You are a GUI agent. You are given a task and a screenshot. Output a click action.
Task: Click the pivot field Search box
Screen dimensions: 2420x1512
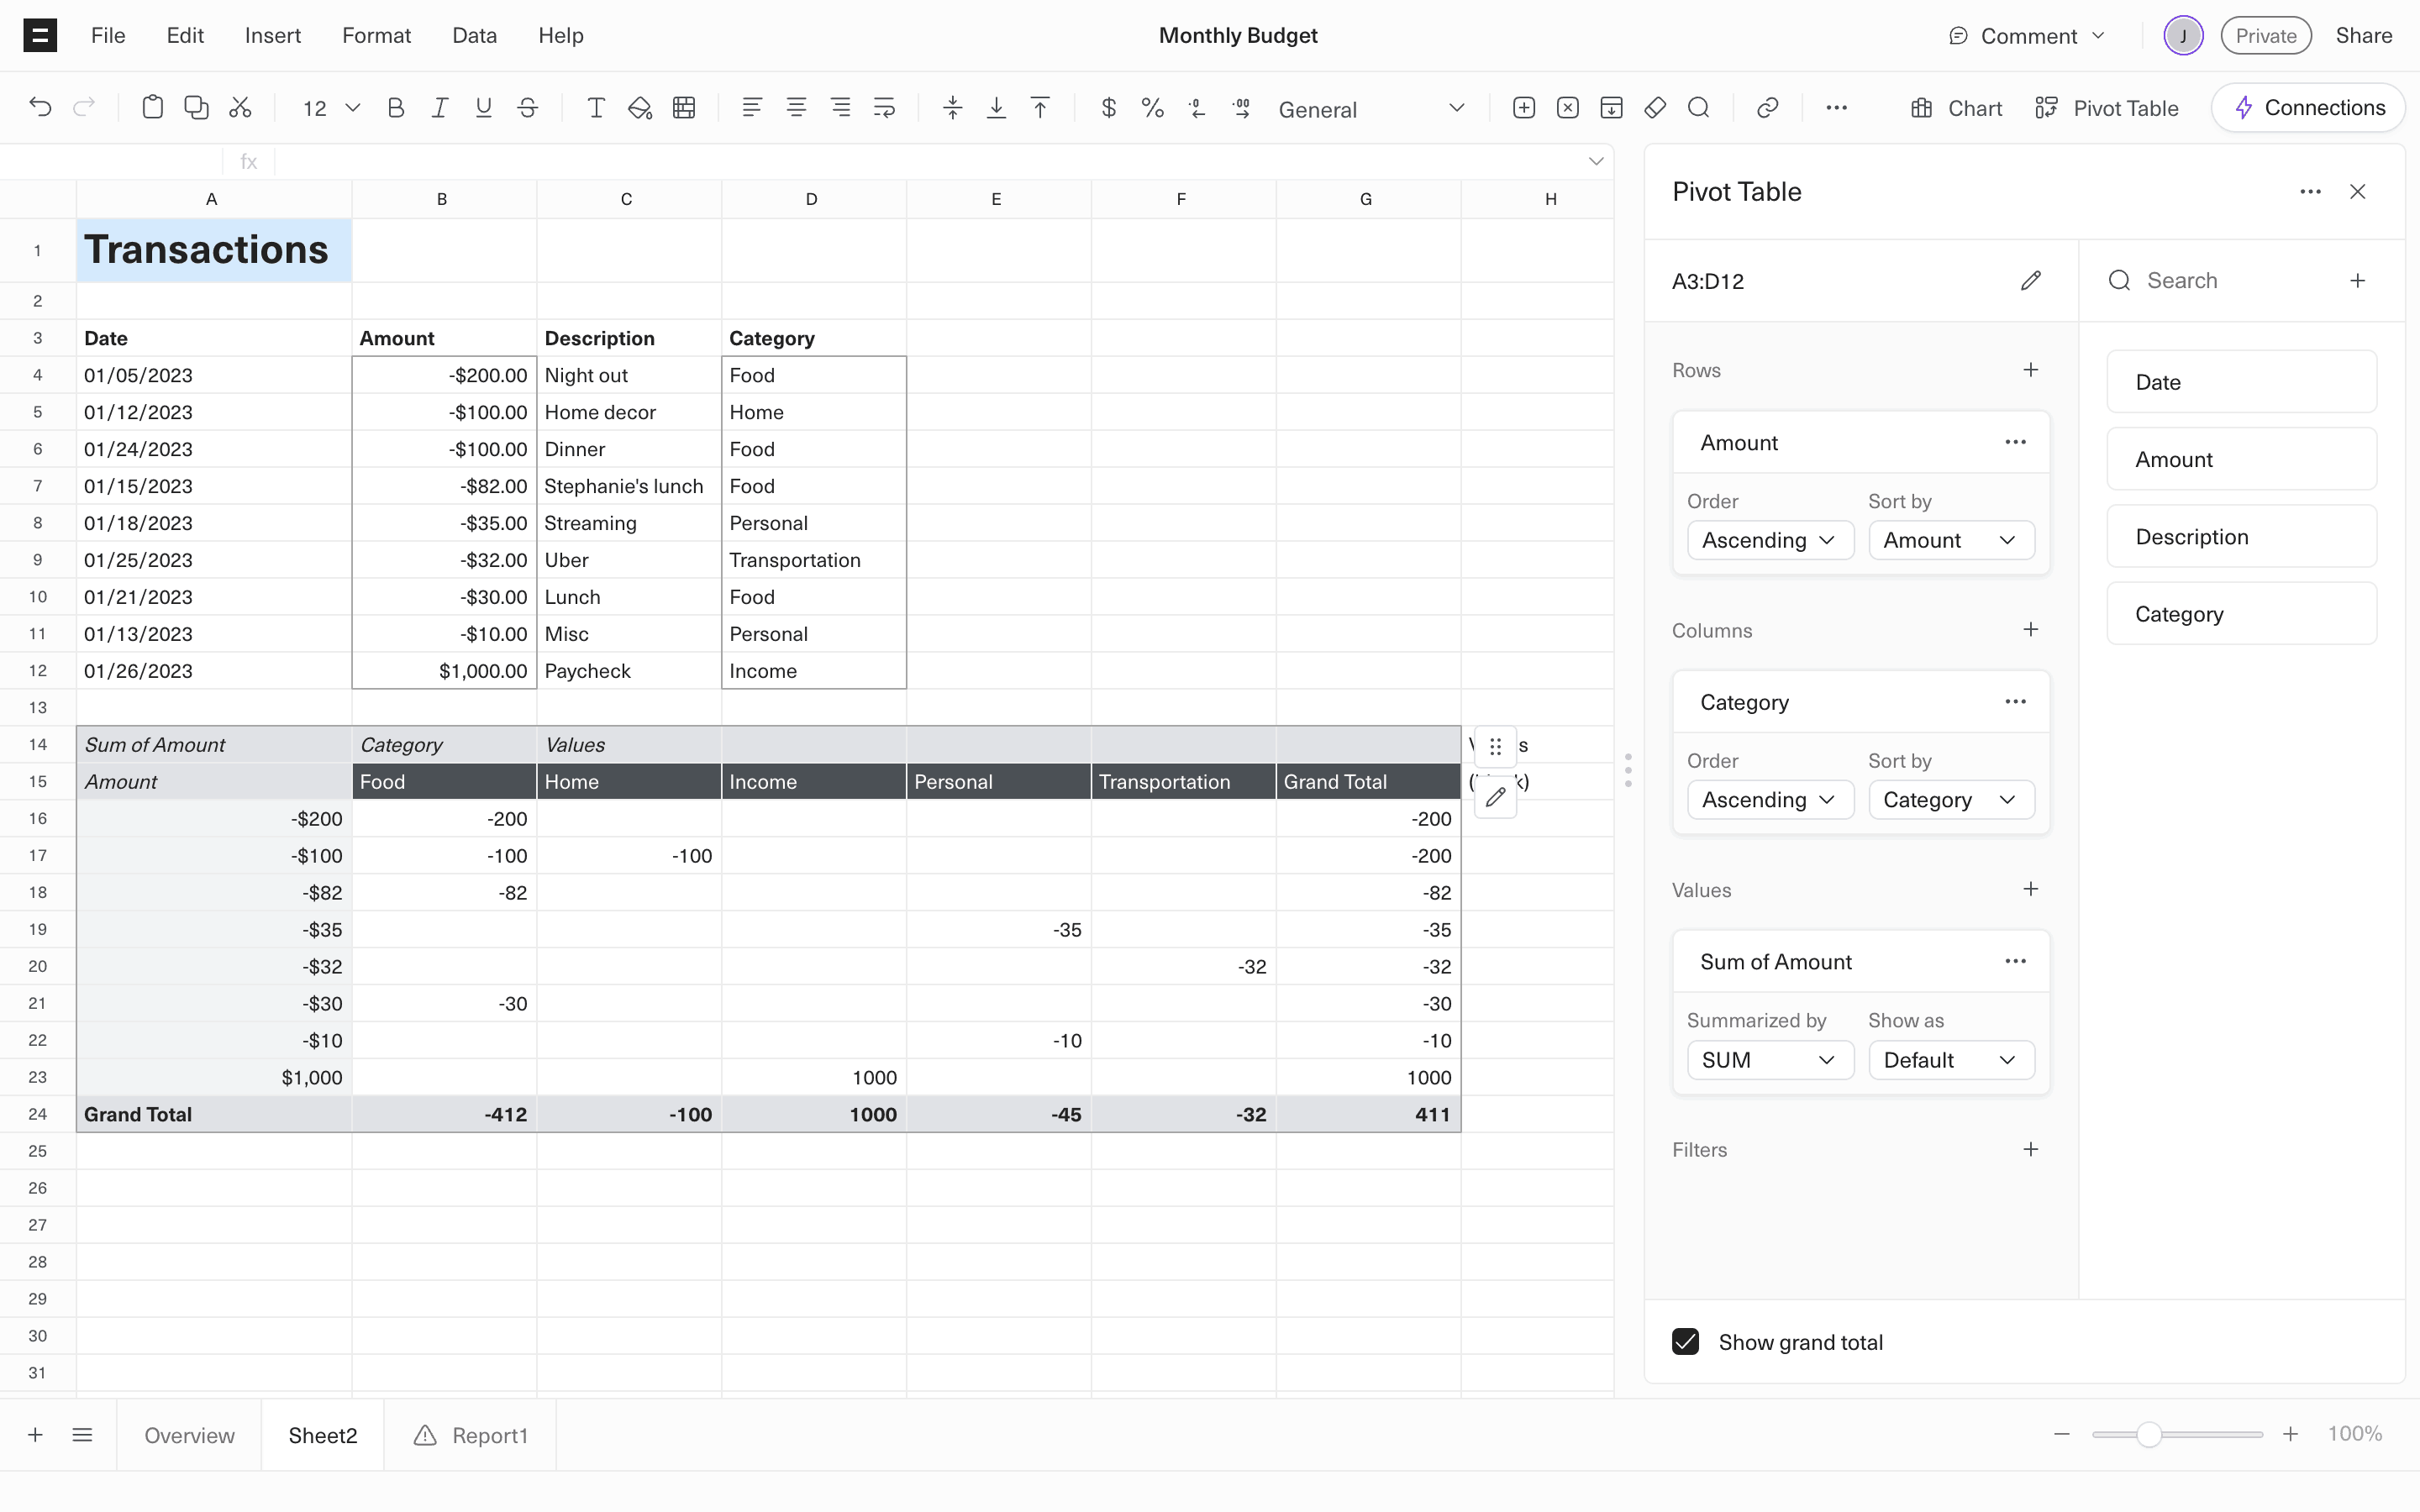pos(2230,281)
